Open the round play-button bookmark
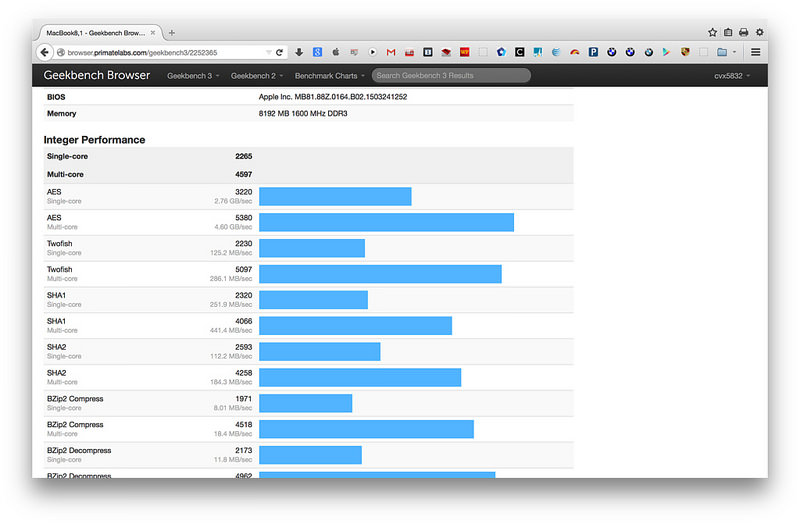Screen dimensions: 800x524 pos(372,52)
